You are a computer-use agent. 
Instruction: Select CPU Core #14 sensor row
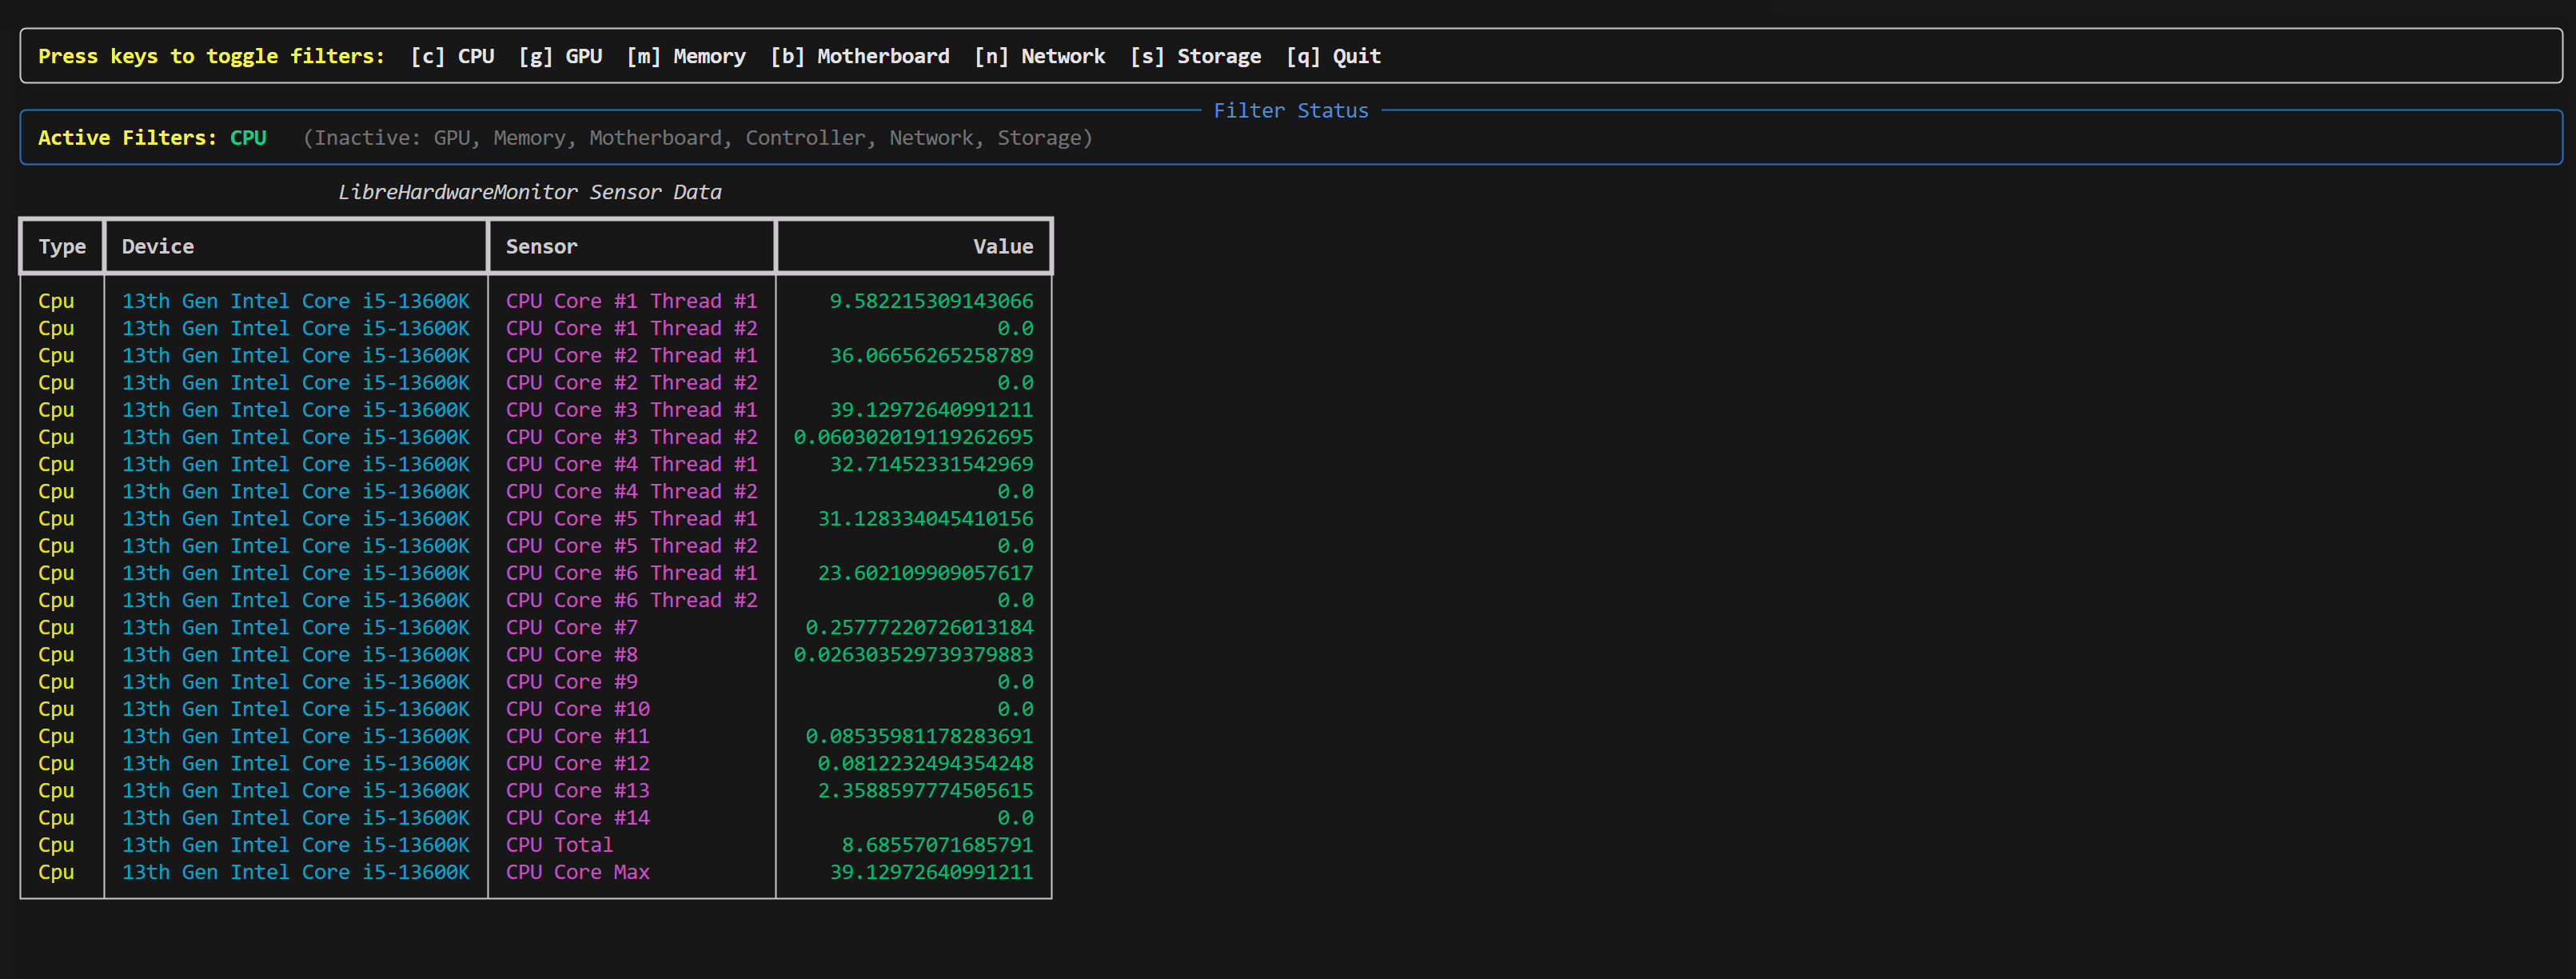[x=577, y=818]
